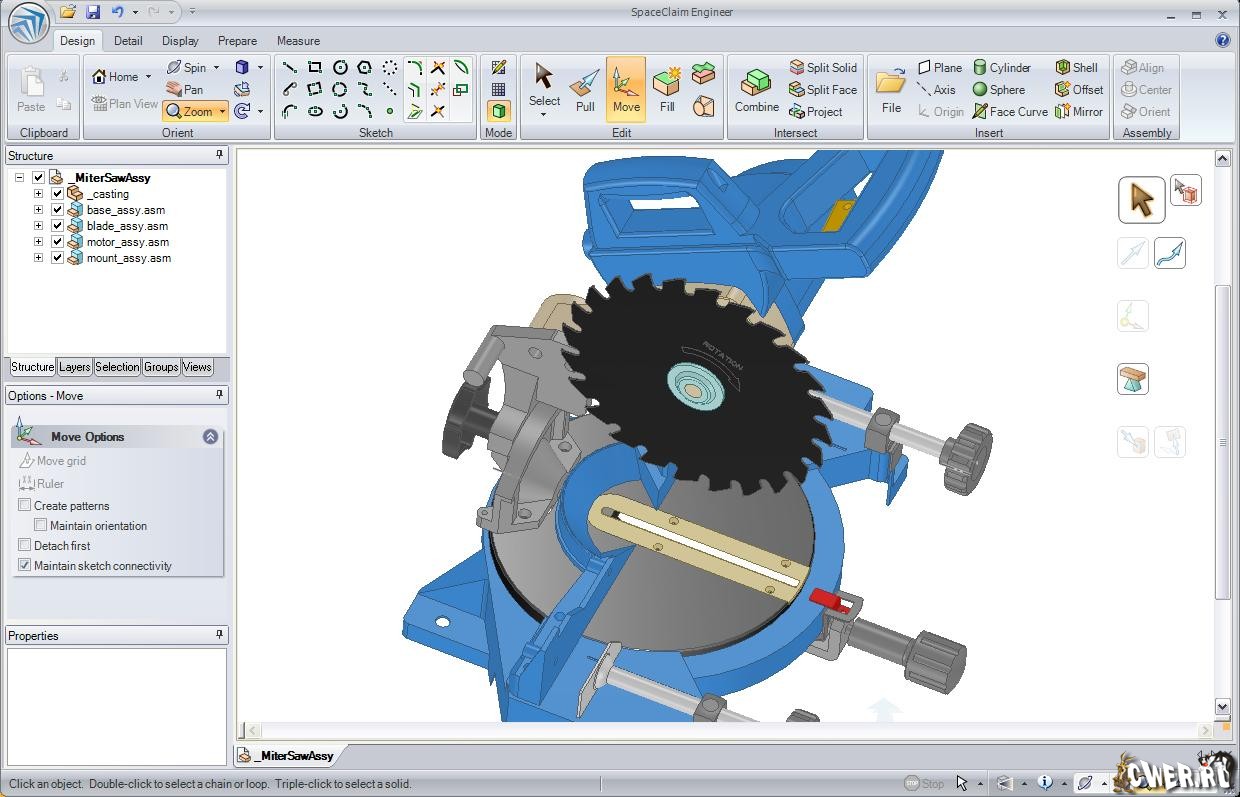Switch to the Detail ribbon tab
Image resolution: width=1240 pixels, height=797 pixels.
(x=128, y=41)
